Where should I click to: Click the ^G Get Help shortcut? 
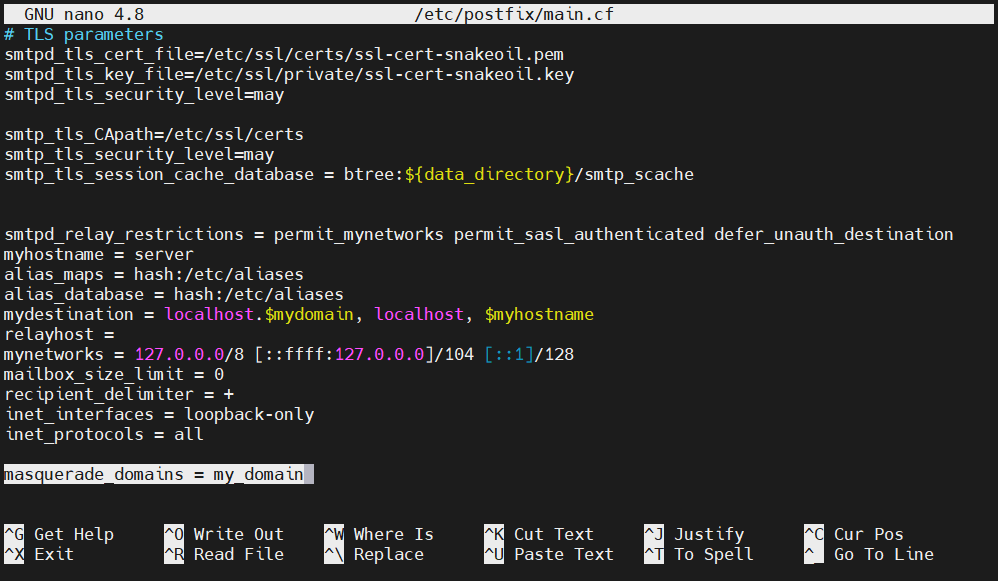click(x=59, y=534)
